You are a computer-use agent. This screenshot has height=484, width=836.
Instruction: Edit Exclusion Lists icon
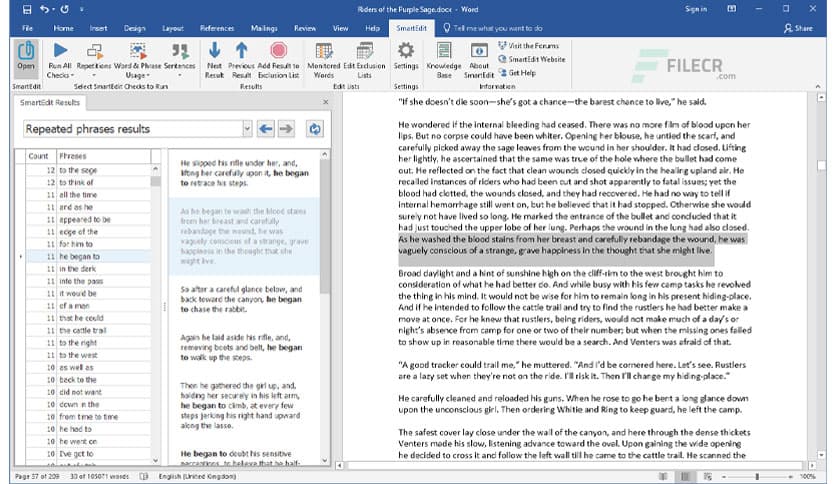(x=364, y=51)
